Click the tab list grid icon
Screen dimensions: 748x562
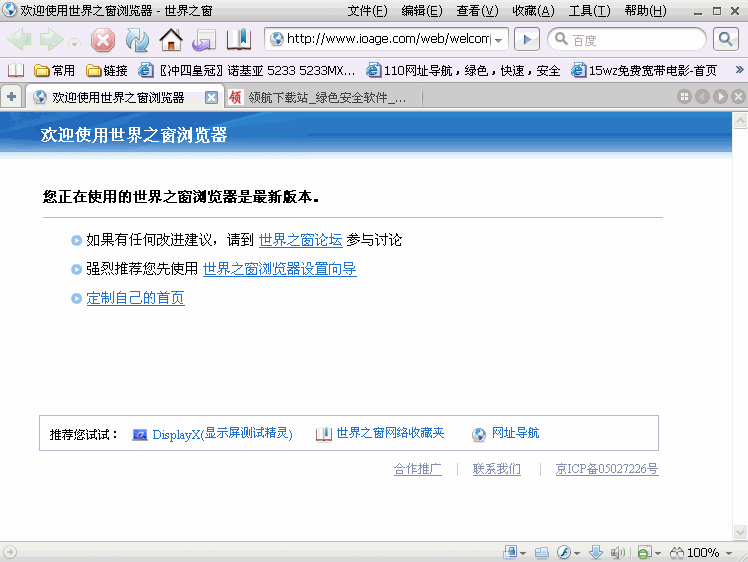pyautogui.click(x=684, y=97)
